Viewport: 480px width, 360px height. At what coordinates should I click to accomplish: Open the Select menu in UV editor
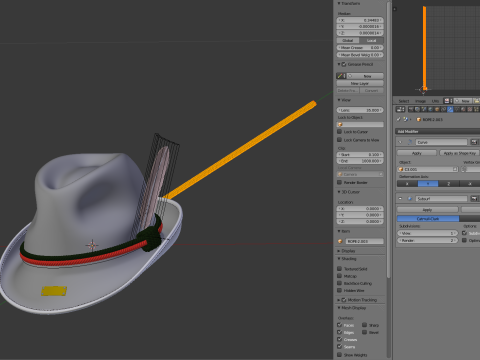[x=404, y=101]
